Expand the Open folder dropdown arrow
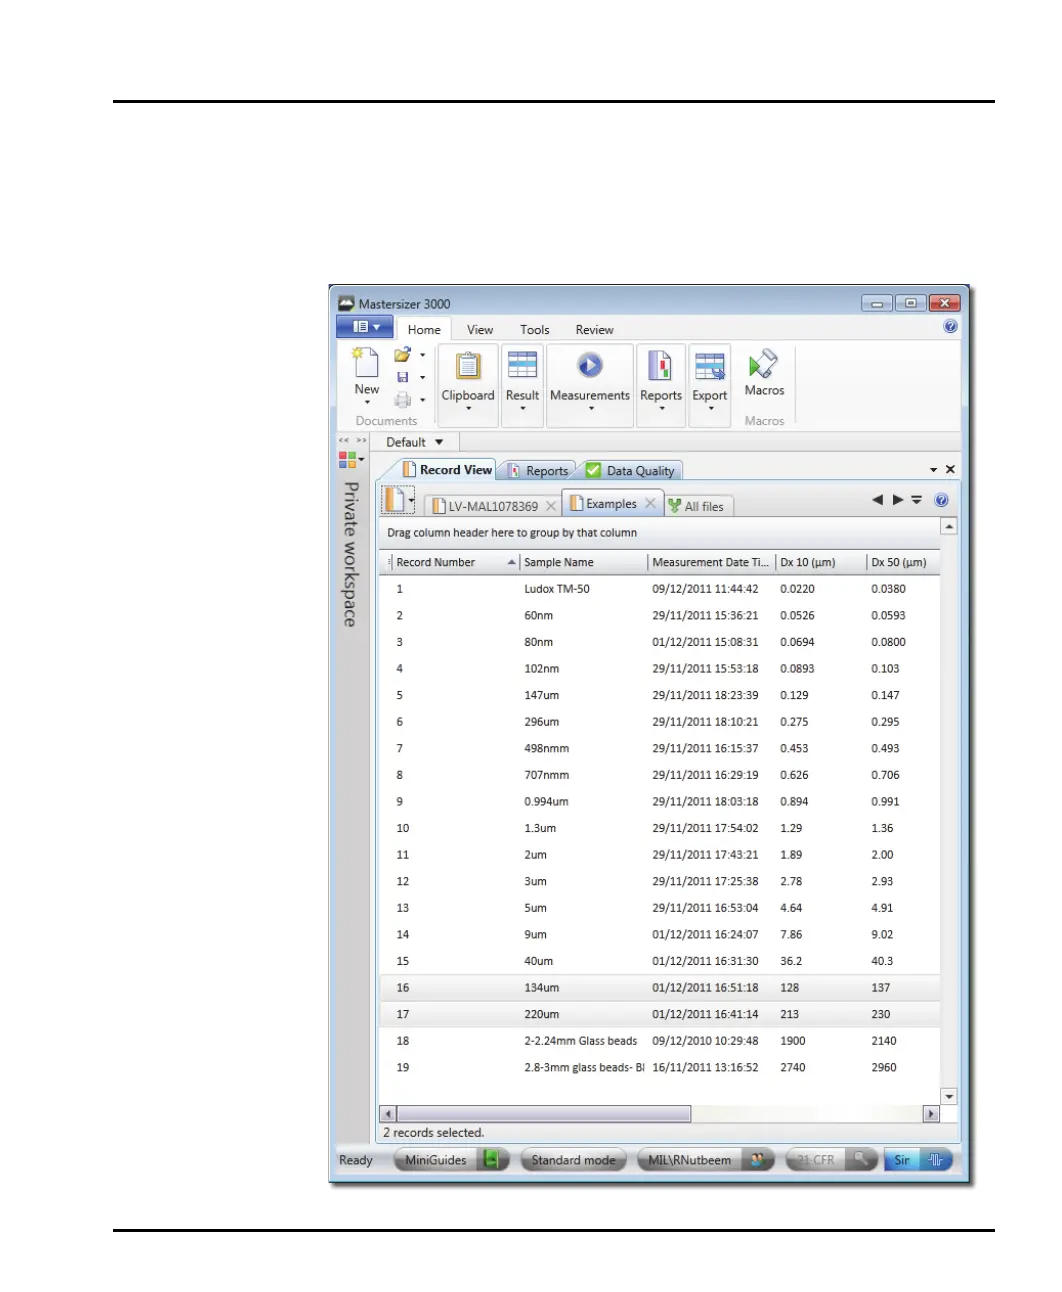Viewport: 1062px width, 1292px height. click(422, 355)
